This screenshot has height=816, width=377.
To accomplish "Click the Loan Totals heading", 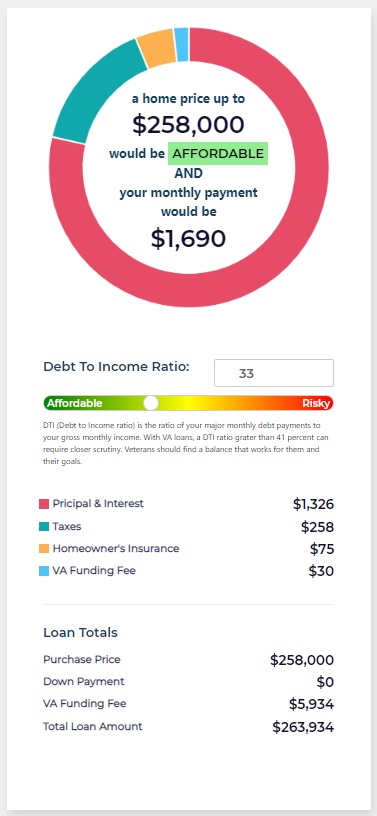I will click(x=80, y=633).
